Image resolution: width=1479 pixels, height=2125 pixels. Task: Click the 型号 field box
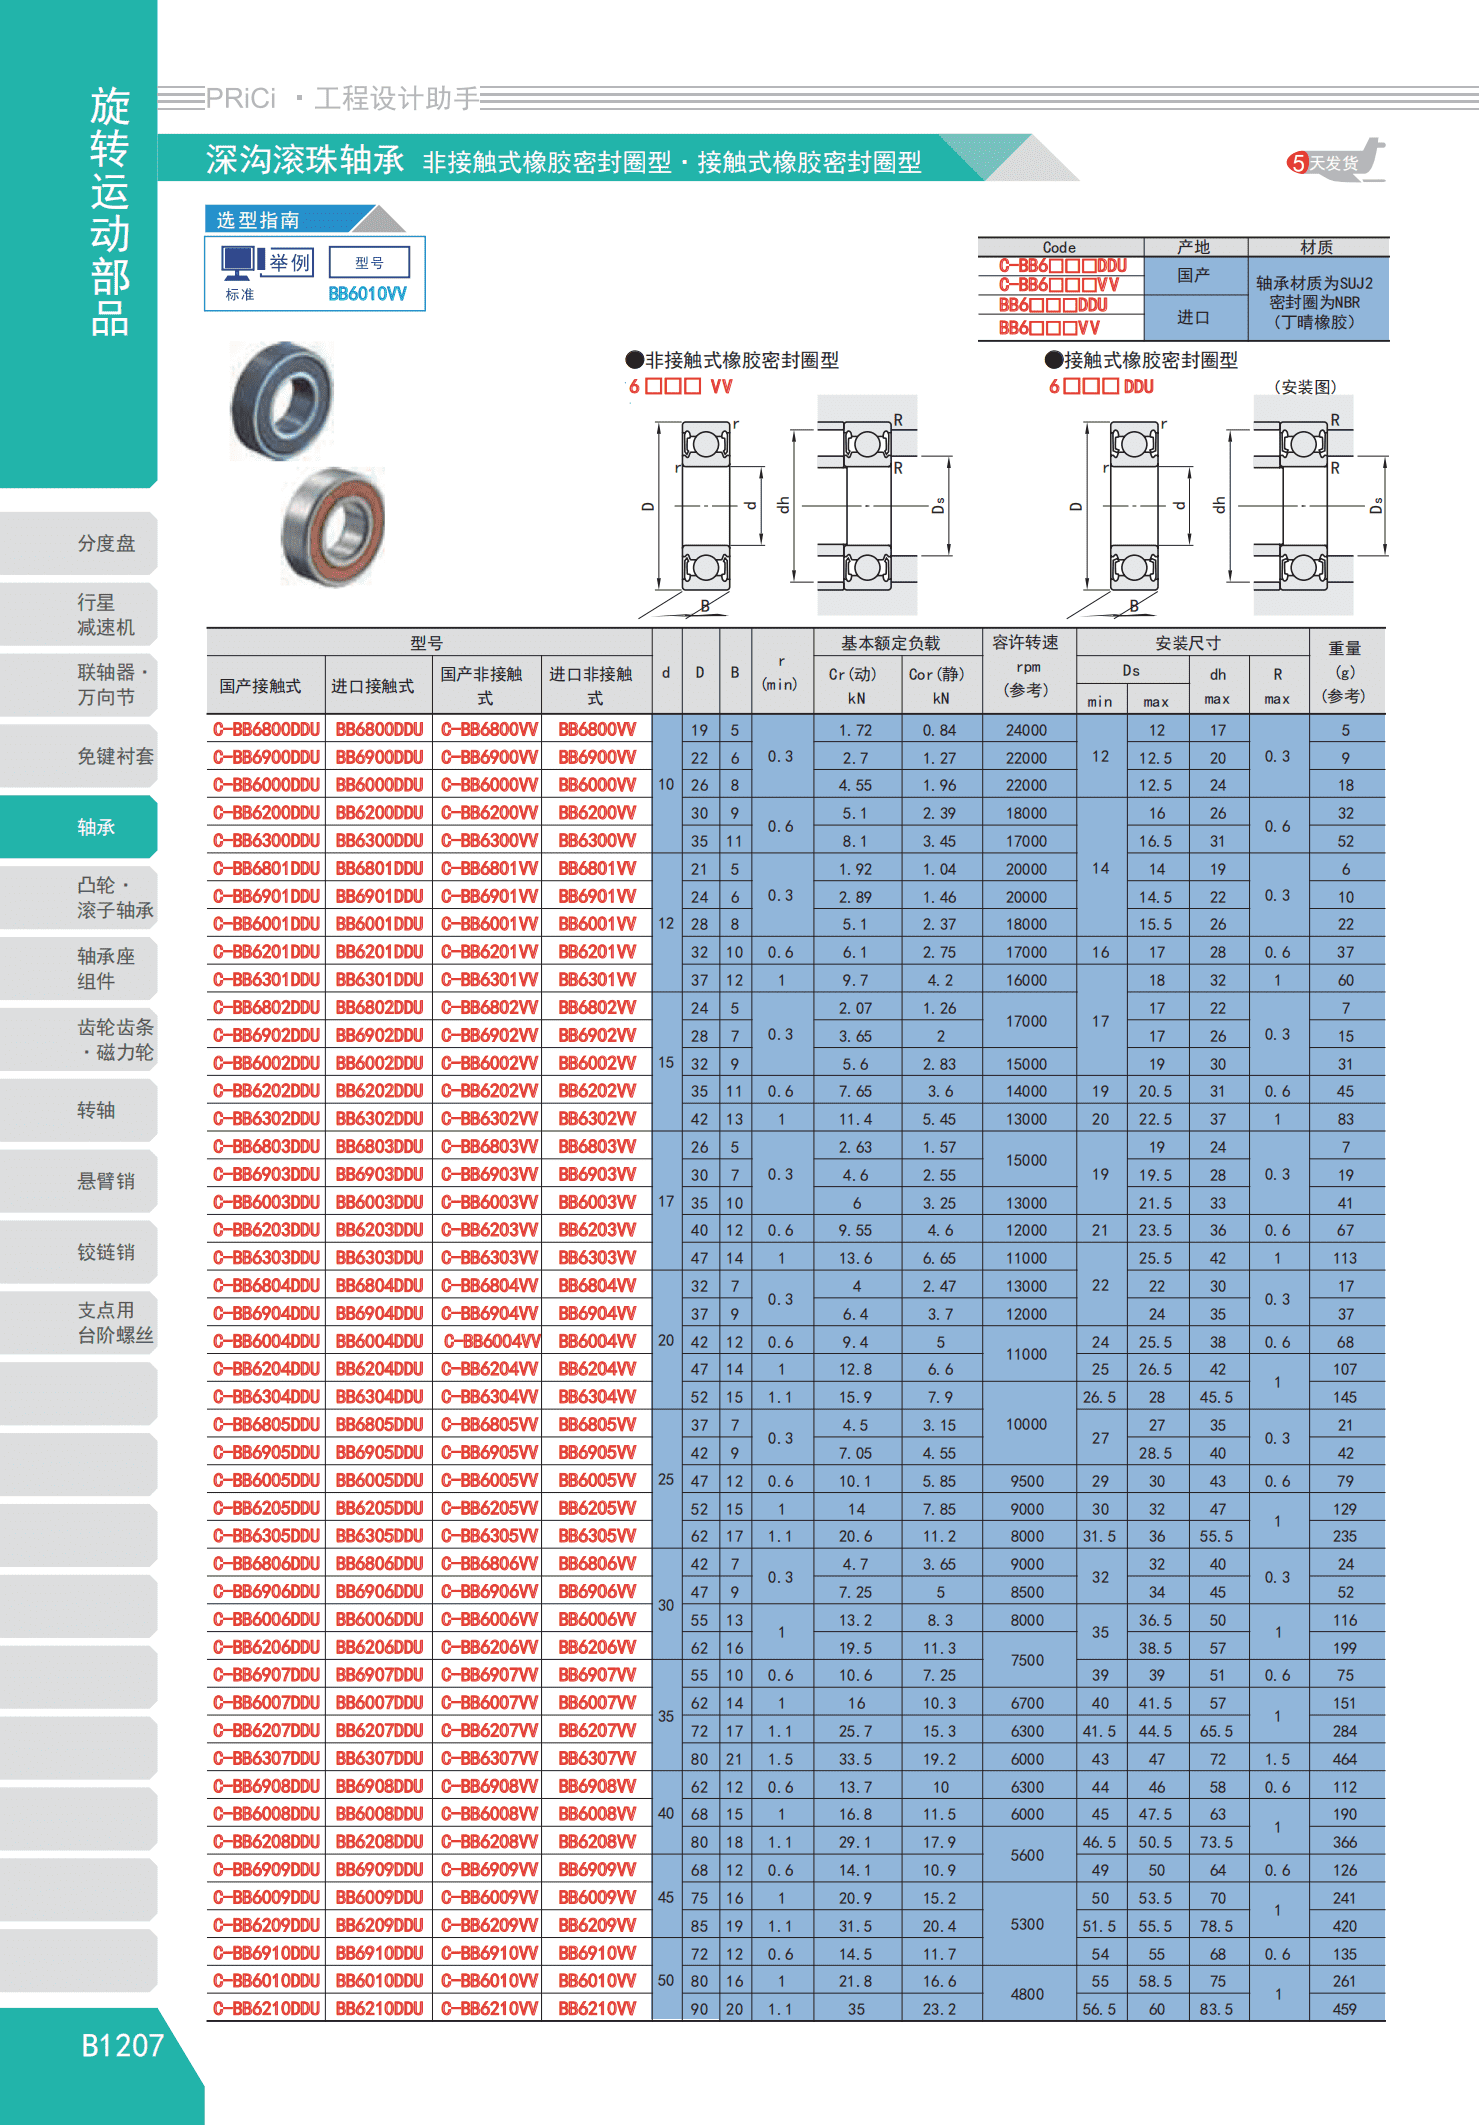(369, 262)
